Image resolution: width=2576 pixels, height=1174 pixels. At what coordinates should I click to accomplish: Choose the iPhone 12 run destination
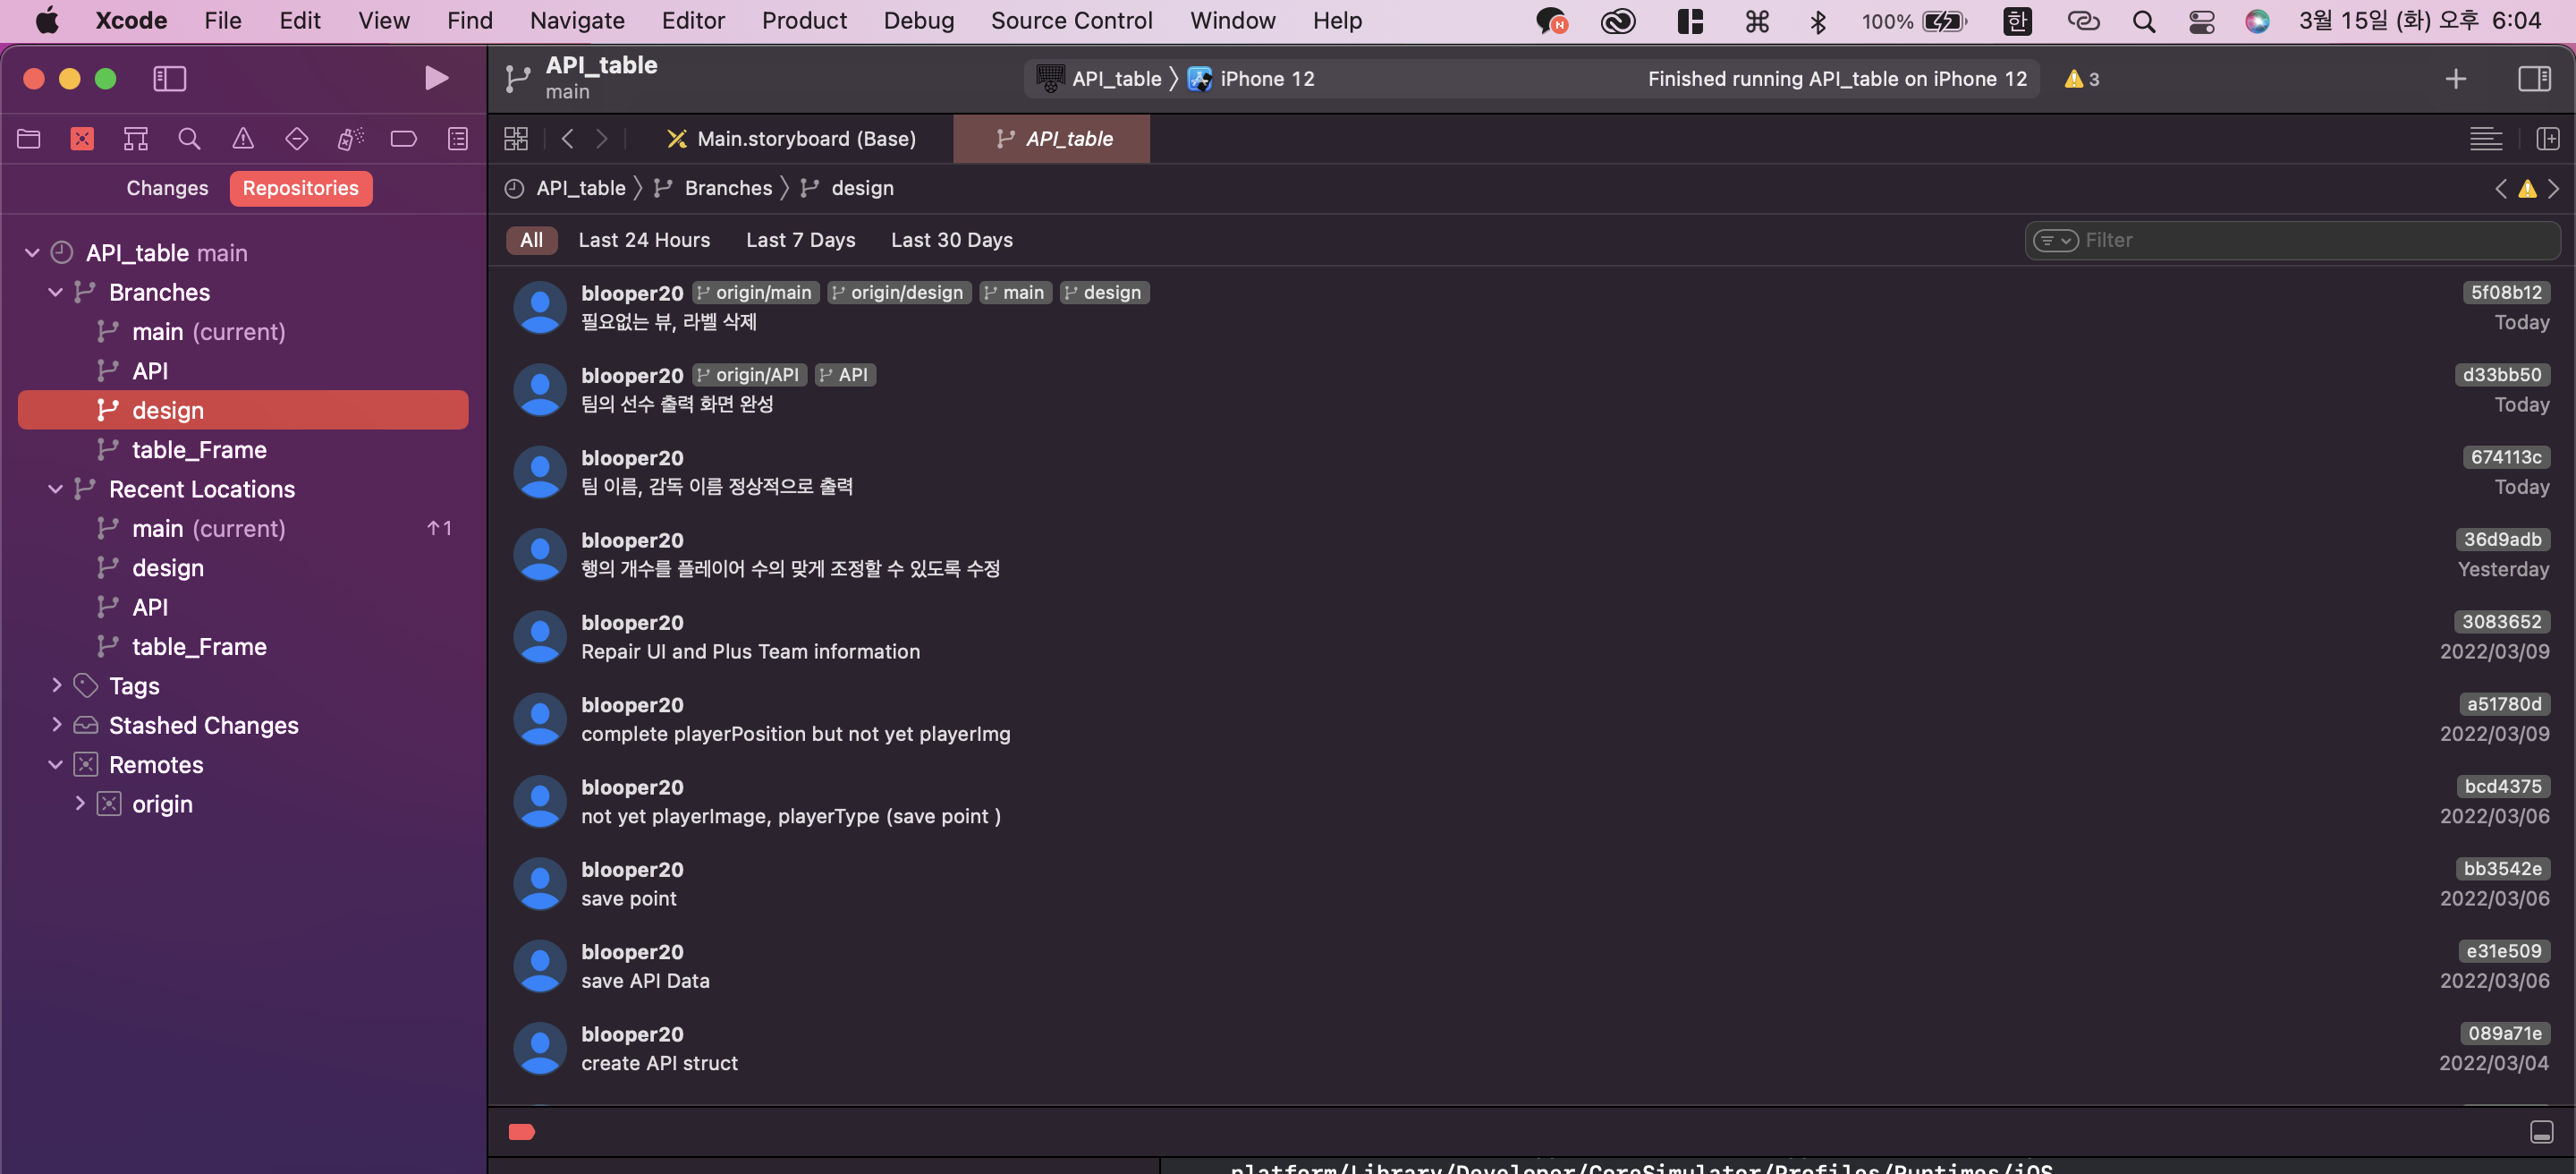[1251, 79]
